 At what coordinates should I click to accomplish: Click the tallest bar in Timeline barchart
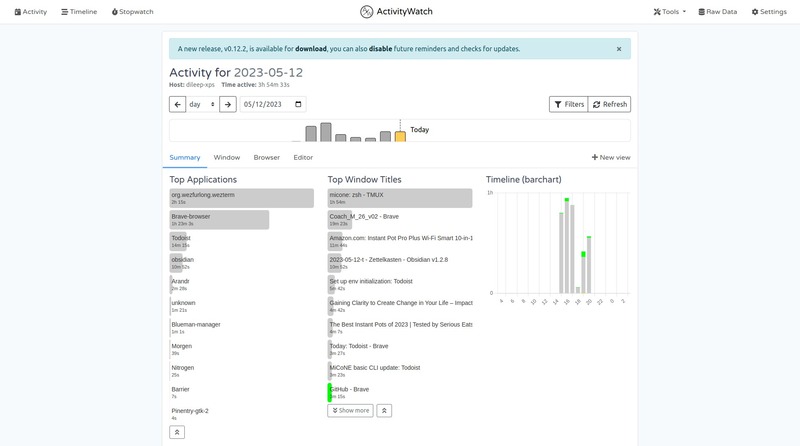tap(567, 245)
